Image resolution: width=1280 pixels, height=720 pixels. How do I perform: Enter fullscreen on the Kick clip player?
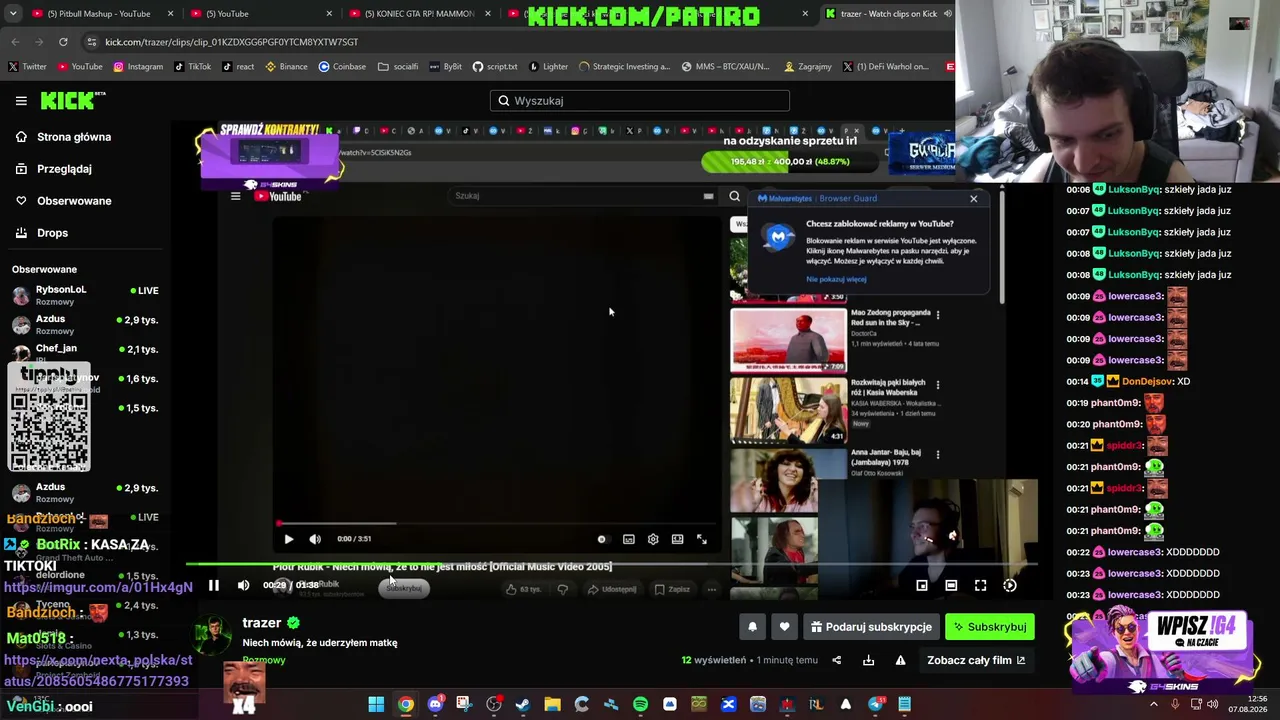click(980, 586)
